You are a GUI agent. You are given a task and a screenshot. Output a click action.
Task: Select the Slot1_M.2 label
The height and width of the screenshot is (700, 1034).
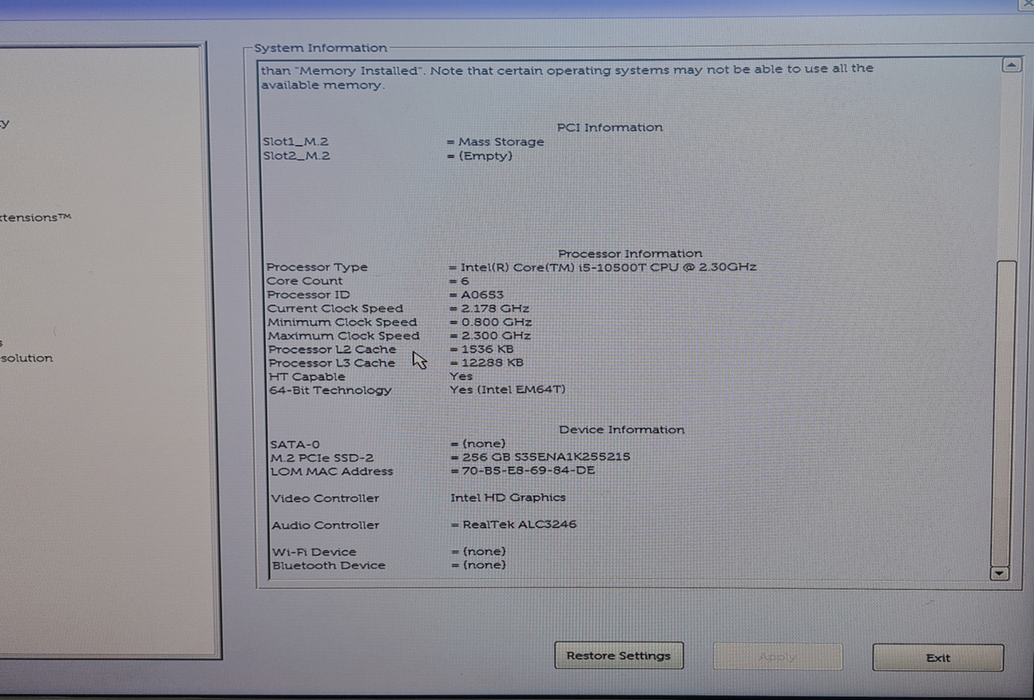295,142
